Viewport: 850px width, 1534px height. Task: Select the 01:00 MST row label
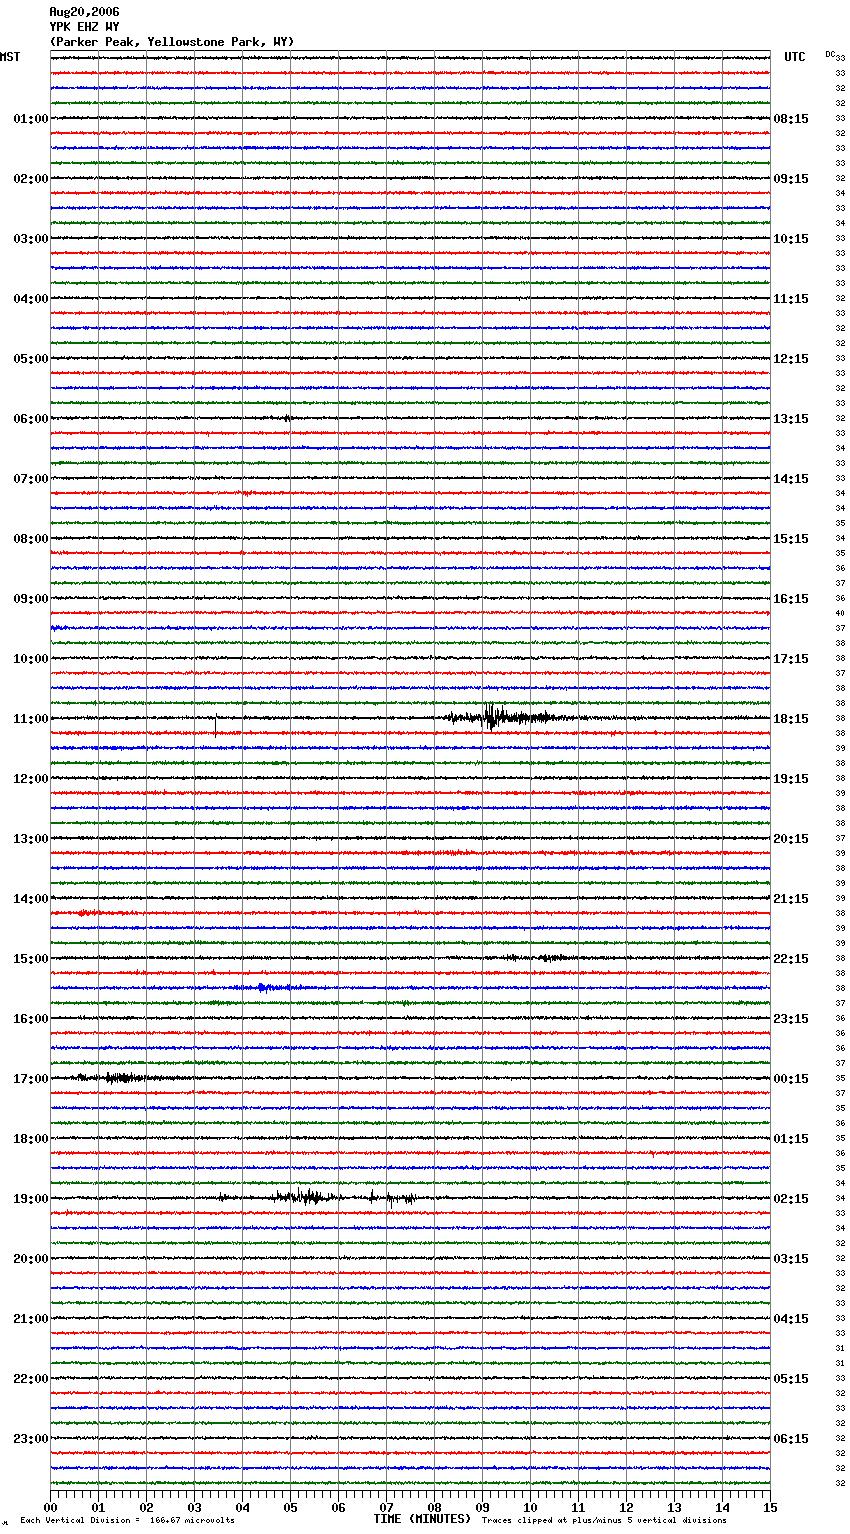[31, 119]
